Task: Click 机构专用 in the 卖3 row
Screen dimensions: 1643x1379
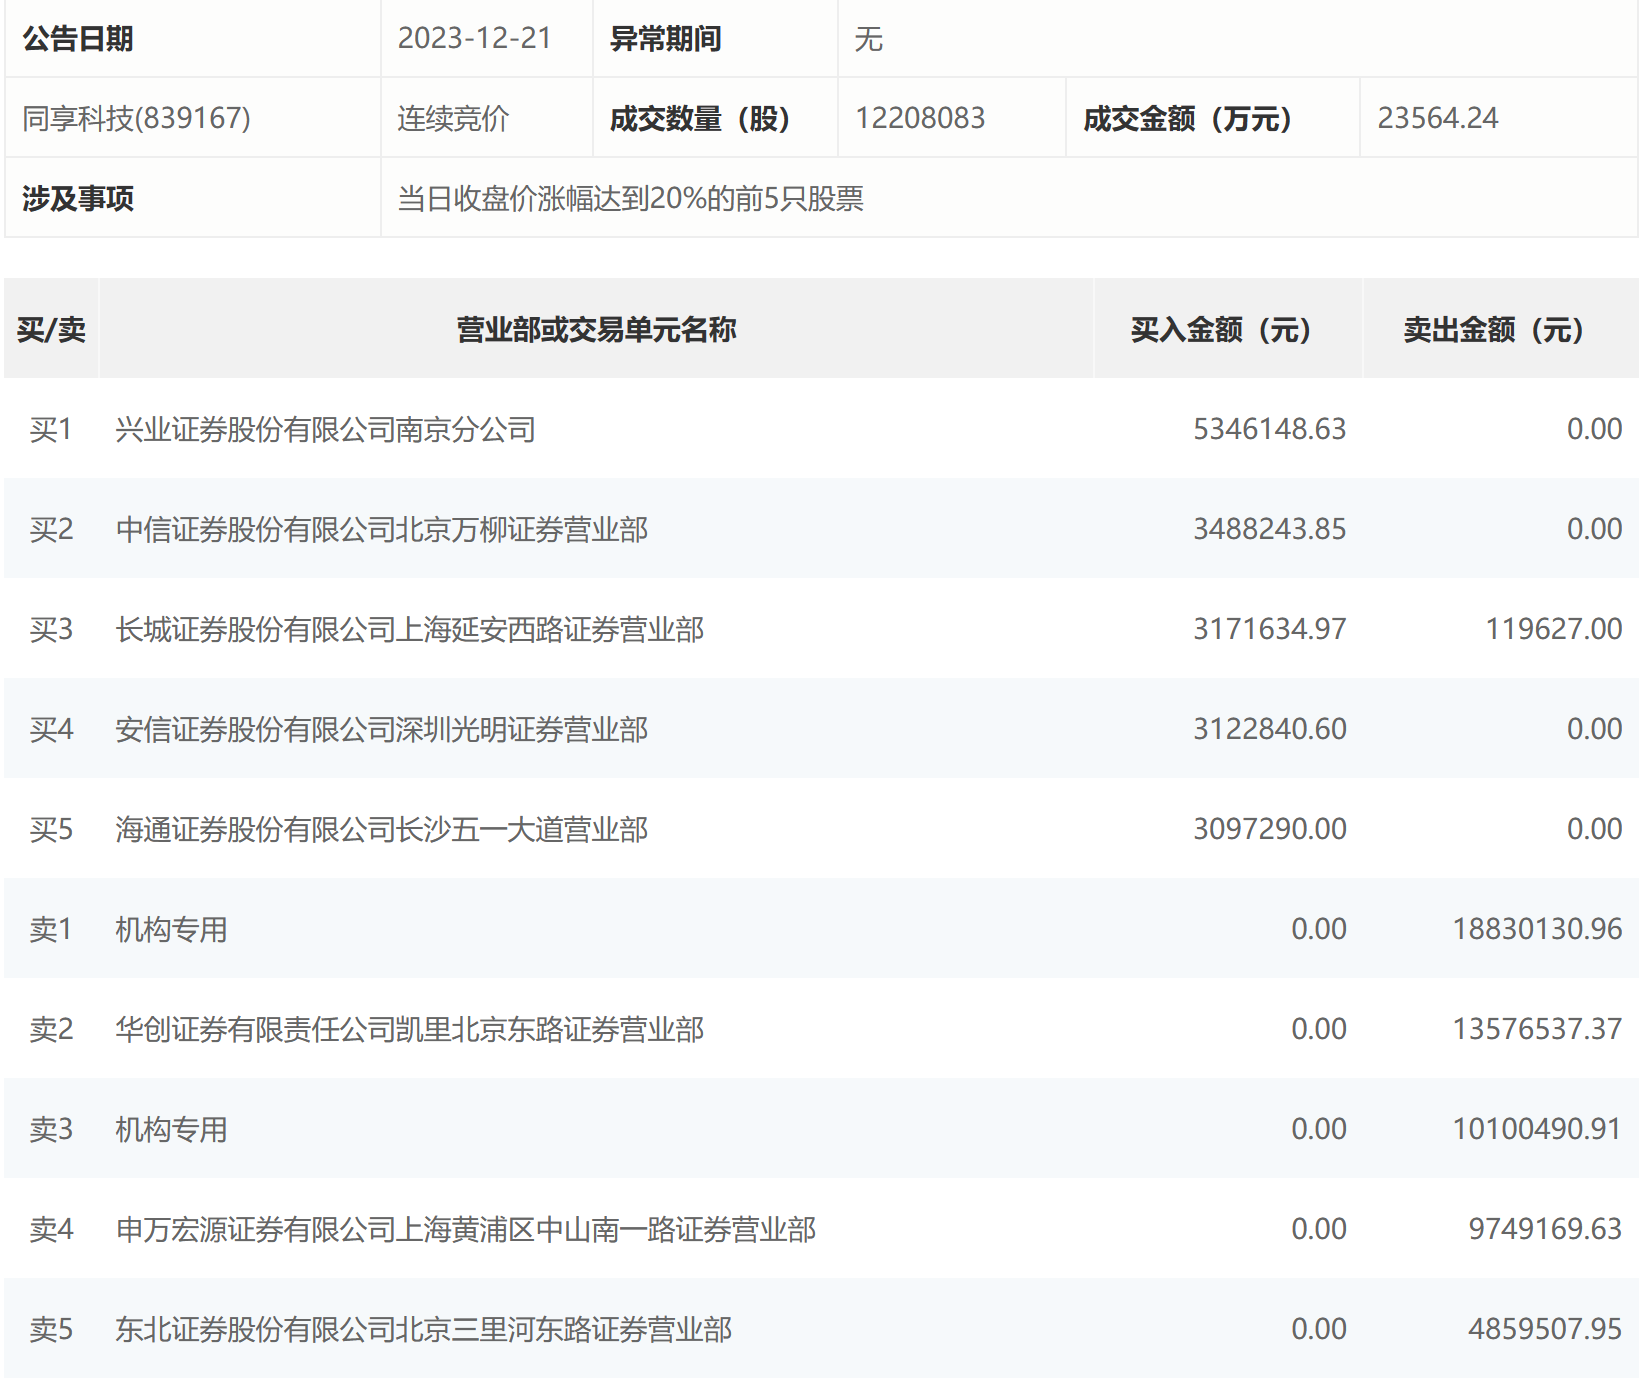Action: point(171,1129)
